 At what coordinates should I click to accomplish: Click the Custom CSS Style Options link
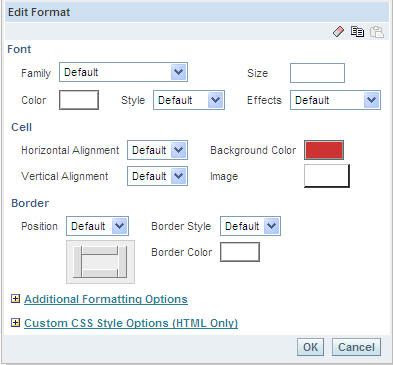[131, 323]
